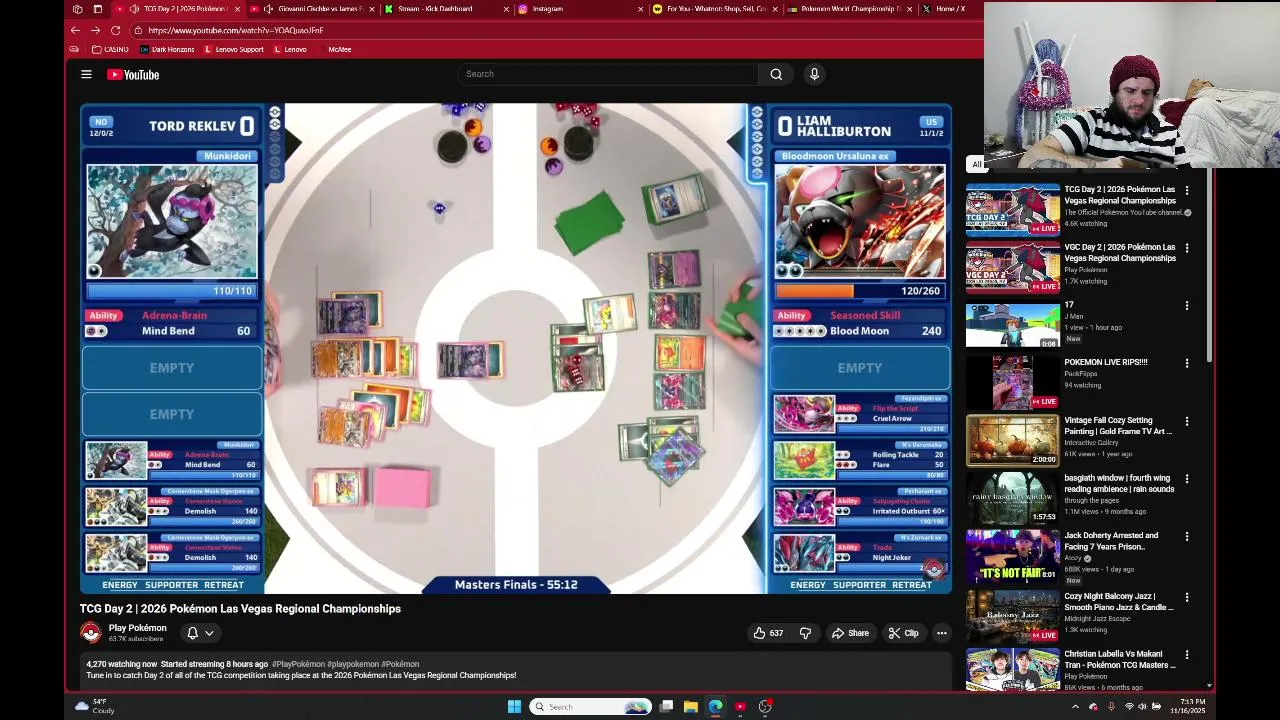Open the YouTube guide hamburger menu
1280x720 pixels.
click(x=86, y=74)
